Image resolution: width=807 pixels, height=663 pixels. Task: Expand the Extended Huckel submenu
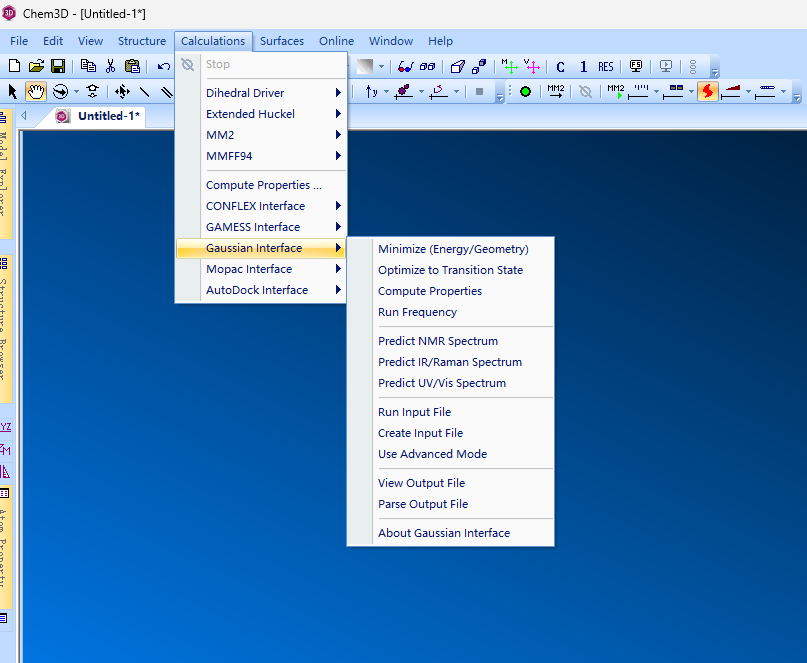click(x=261, y=114)
